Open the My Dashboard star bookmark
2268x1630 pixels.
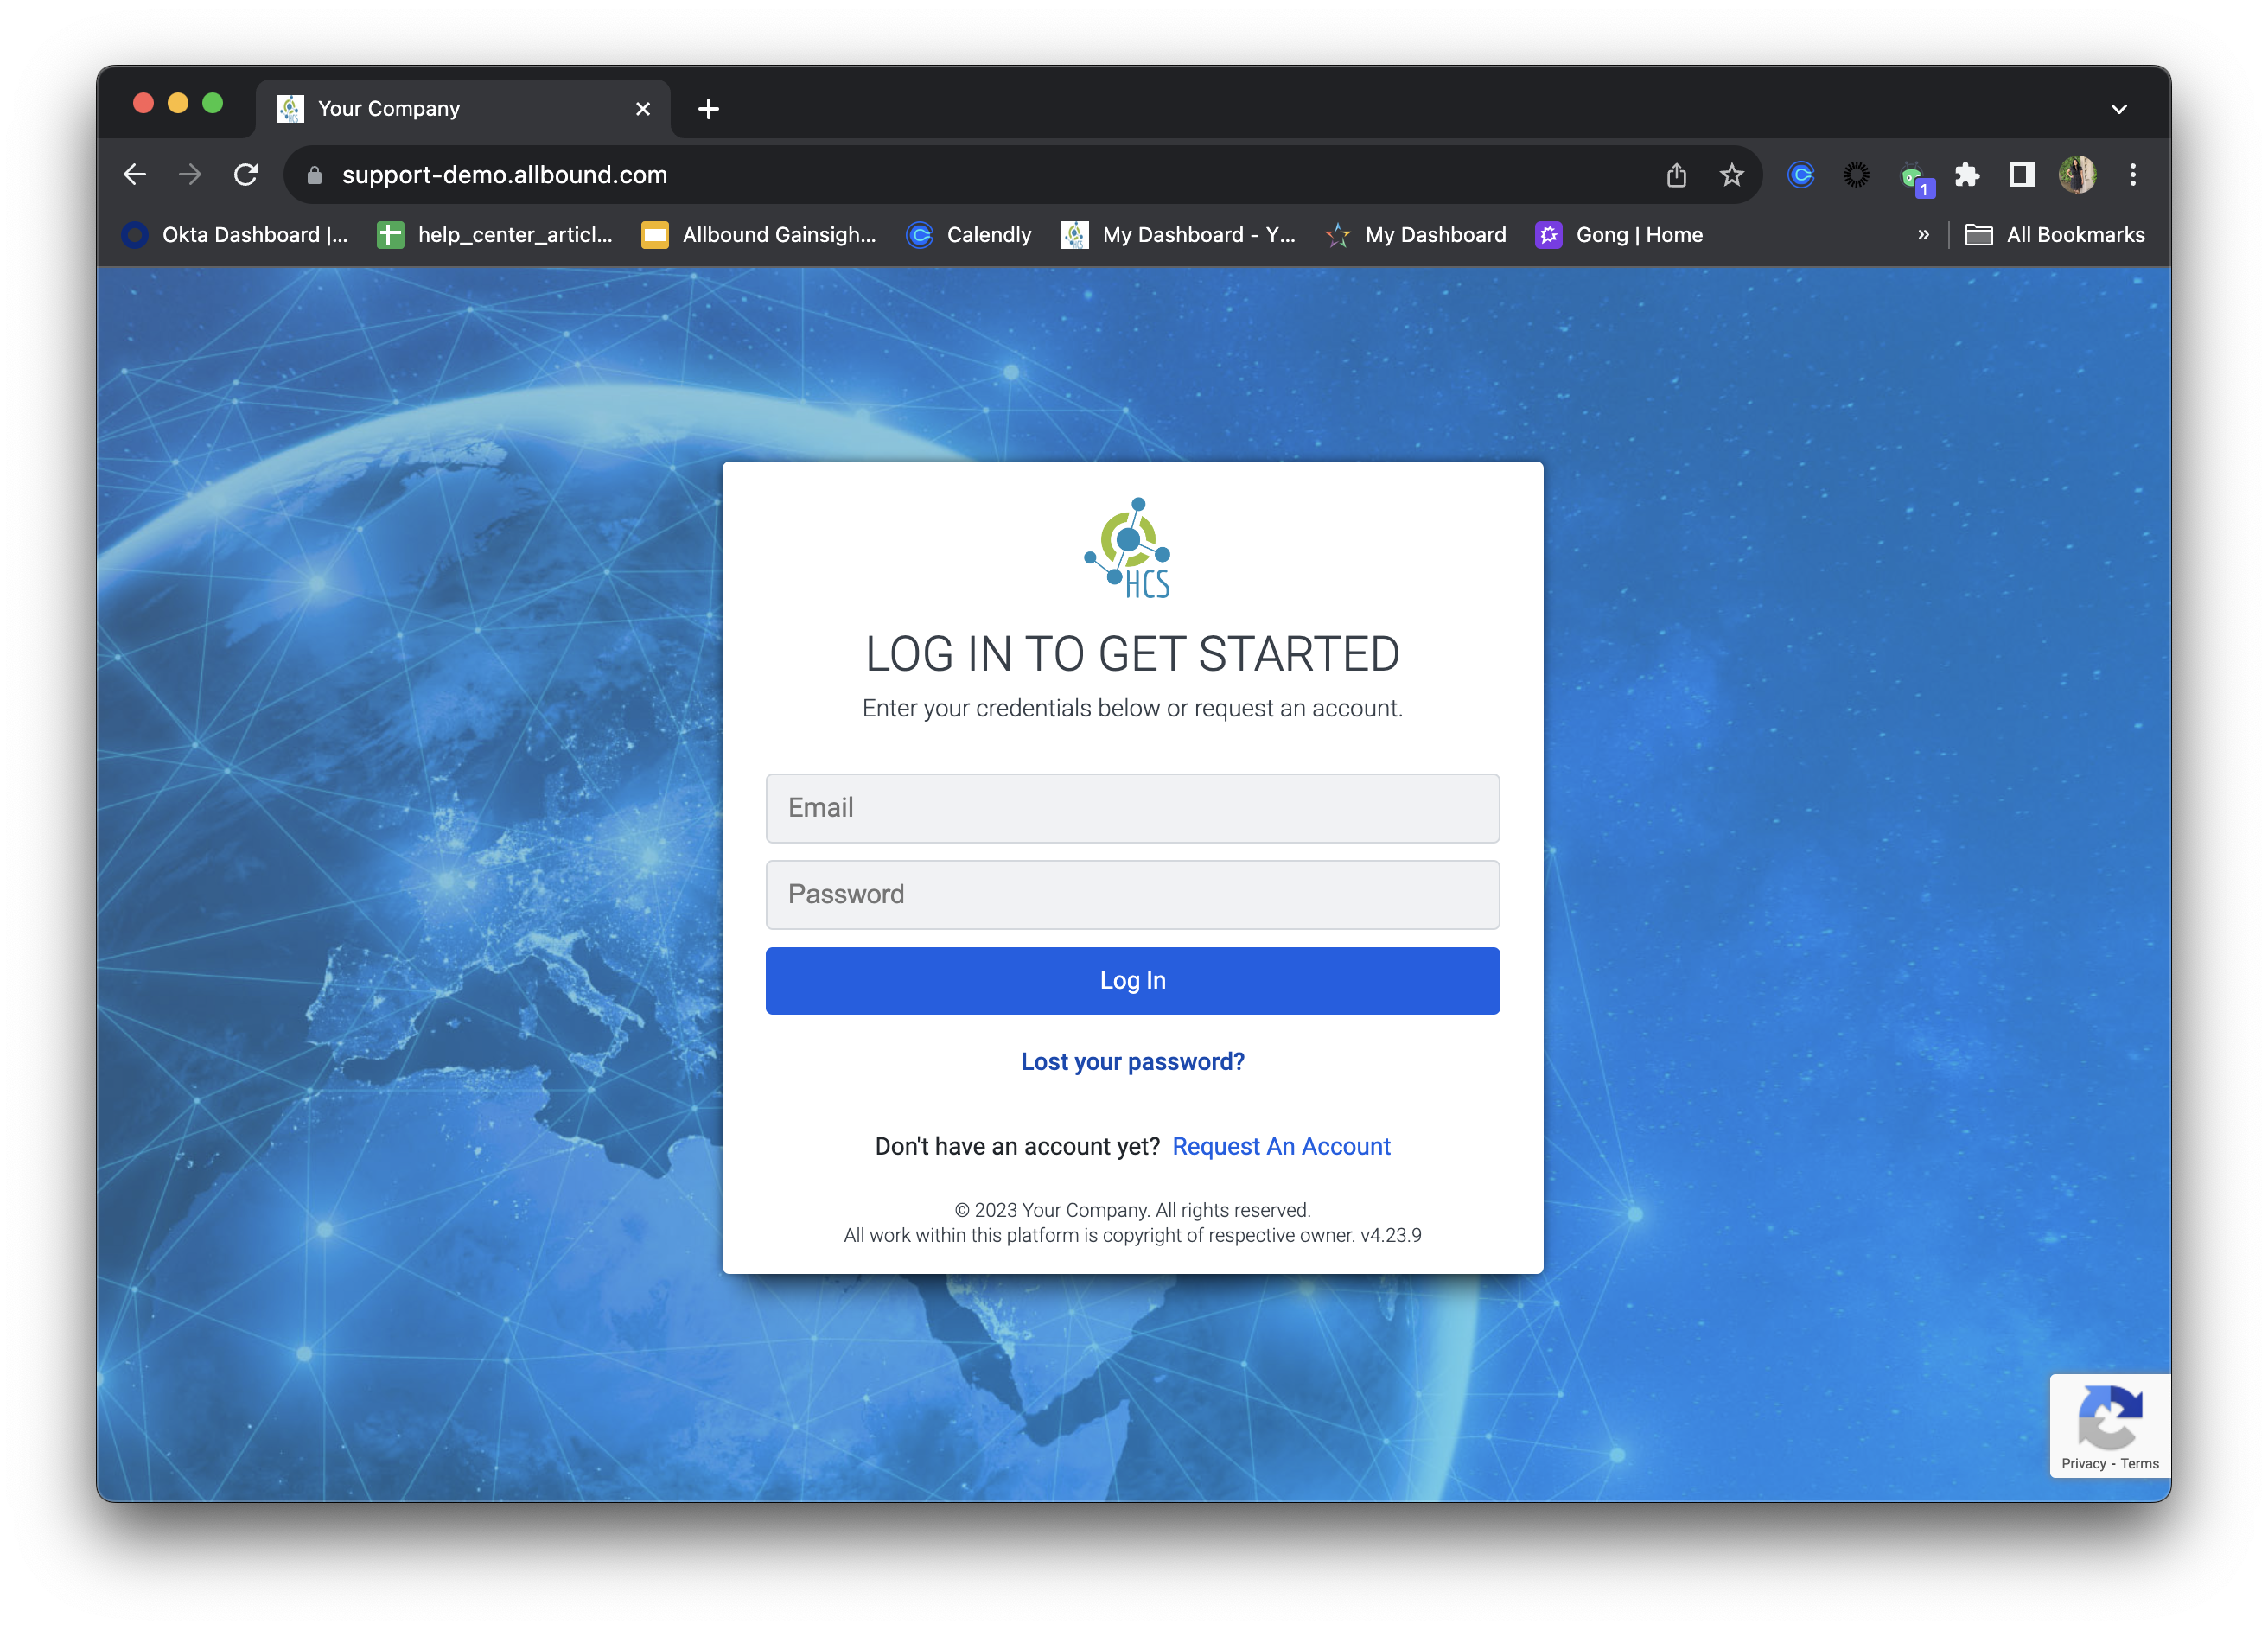click(1416, 235)
